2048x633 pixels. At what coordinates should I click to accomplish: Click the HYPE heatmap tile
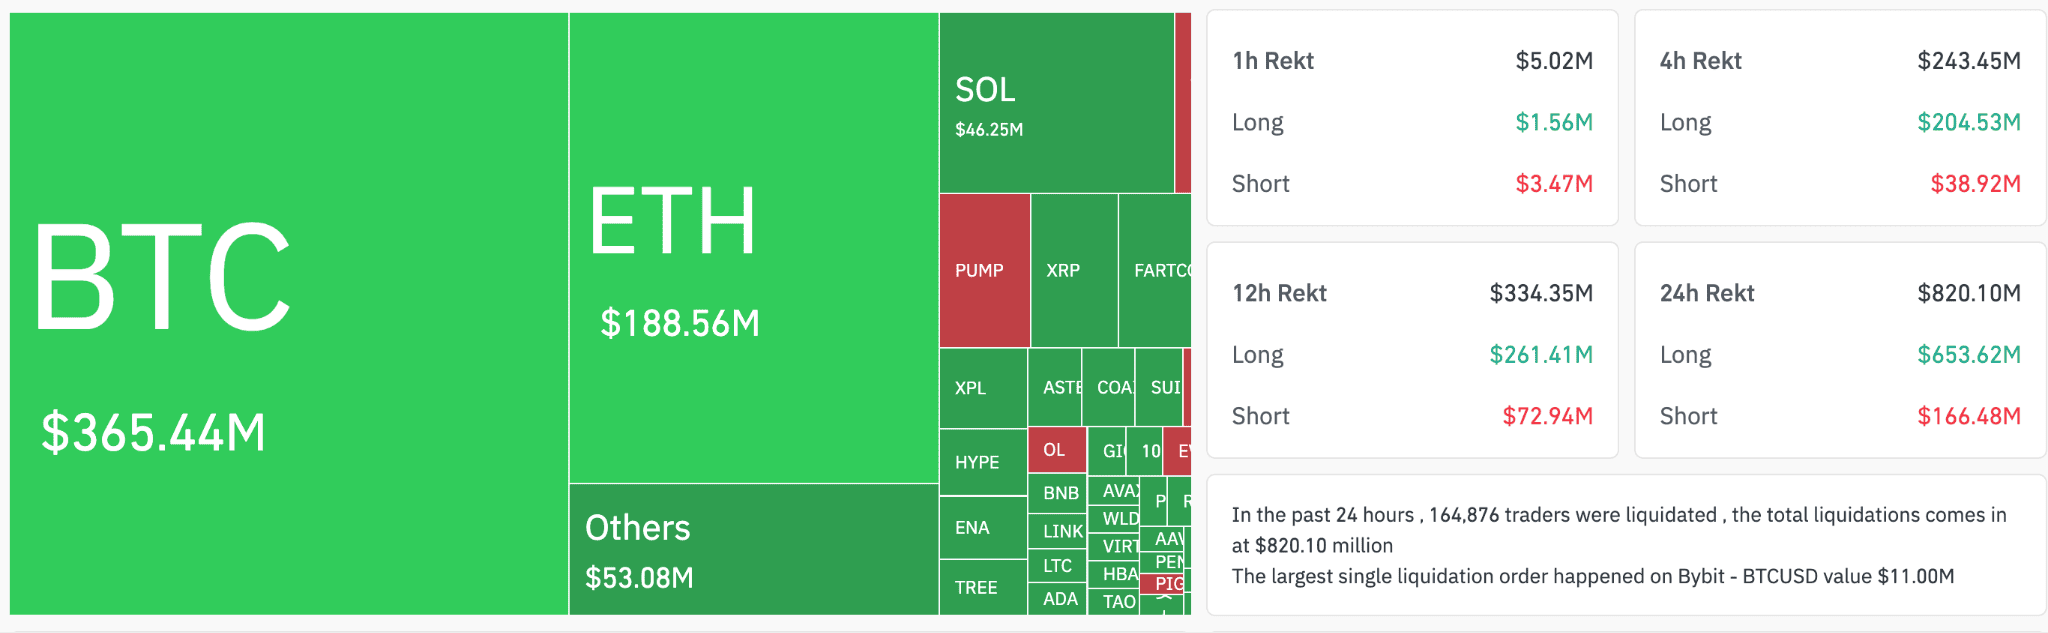point(982,462)
